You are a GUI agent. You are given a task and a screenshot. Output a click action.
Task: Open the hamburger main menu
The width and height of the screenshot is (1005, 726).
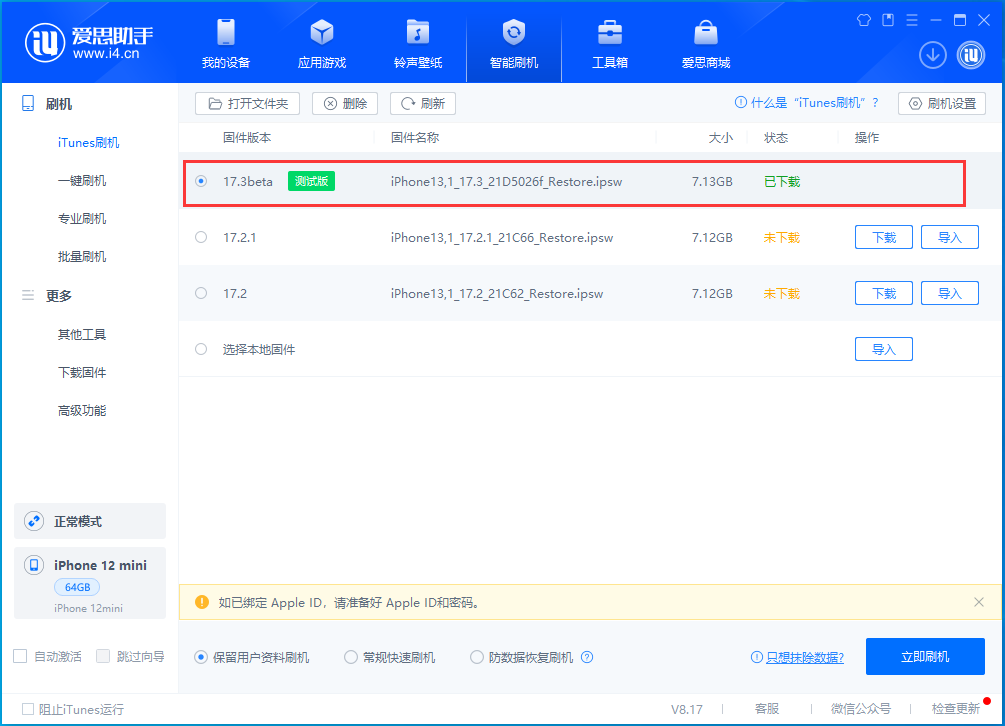pyautogui.click(x=912, y=19)
